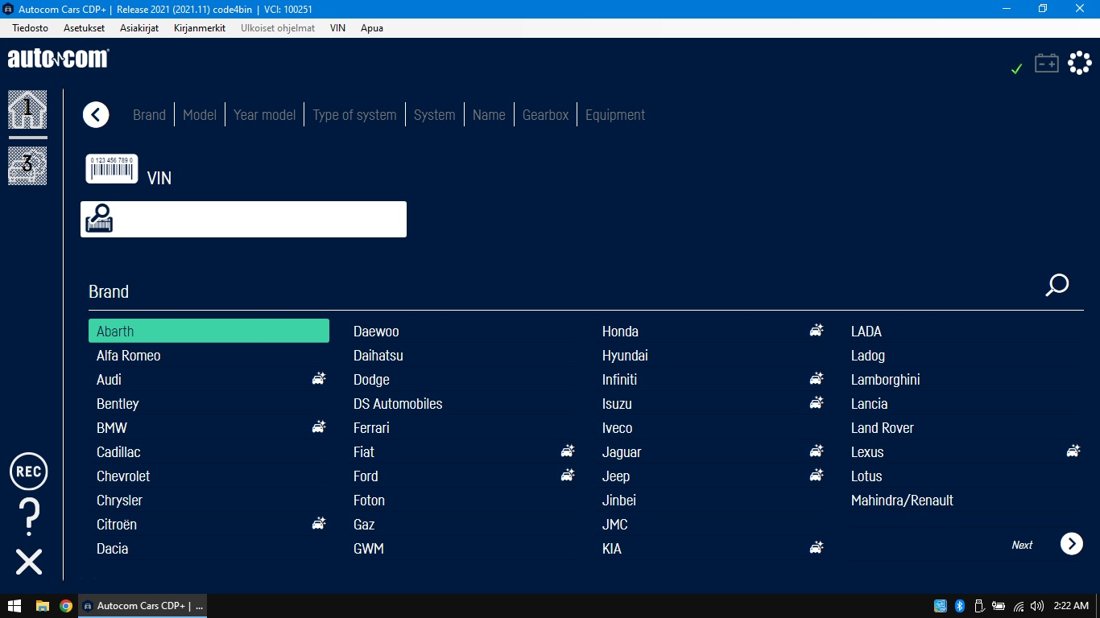
Task: Click the car icon next to Fiat
Action: tap(568, 451)
